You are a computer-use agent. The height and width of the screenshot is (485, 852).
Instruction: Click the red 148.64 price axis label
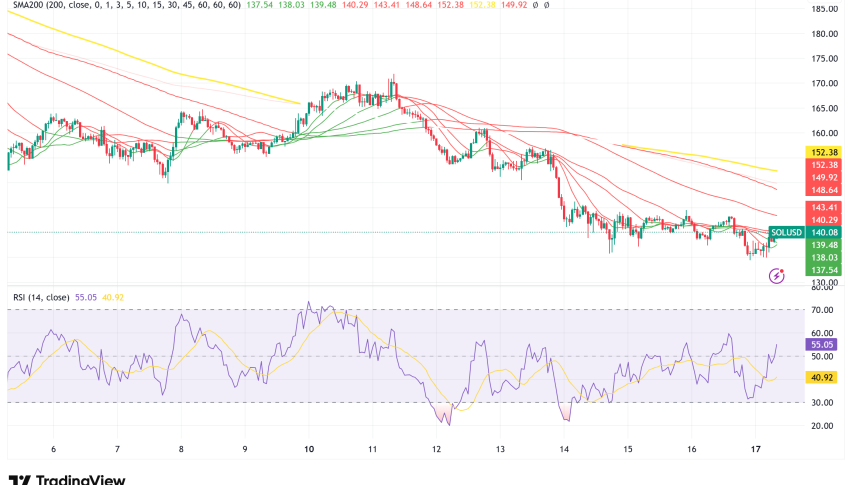pyautogui.click(x=826, y=190)
